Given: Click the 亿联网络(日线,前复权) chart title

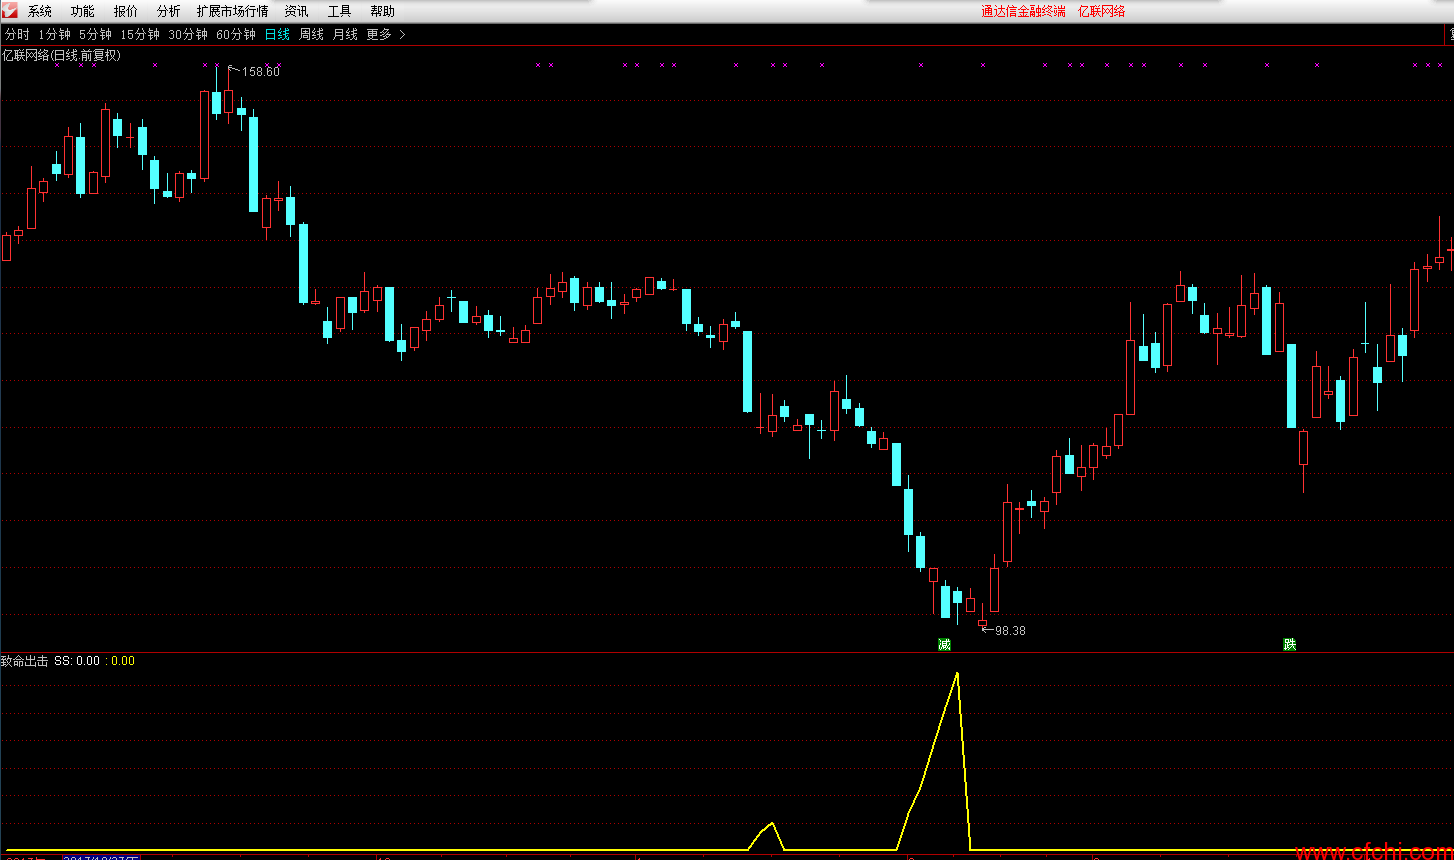Looking at the screenshot, I should click(x=61, y=55).
